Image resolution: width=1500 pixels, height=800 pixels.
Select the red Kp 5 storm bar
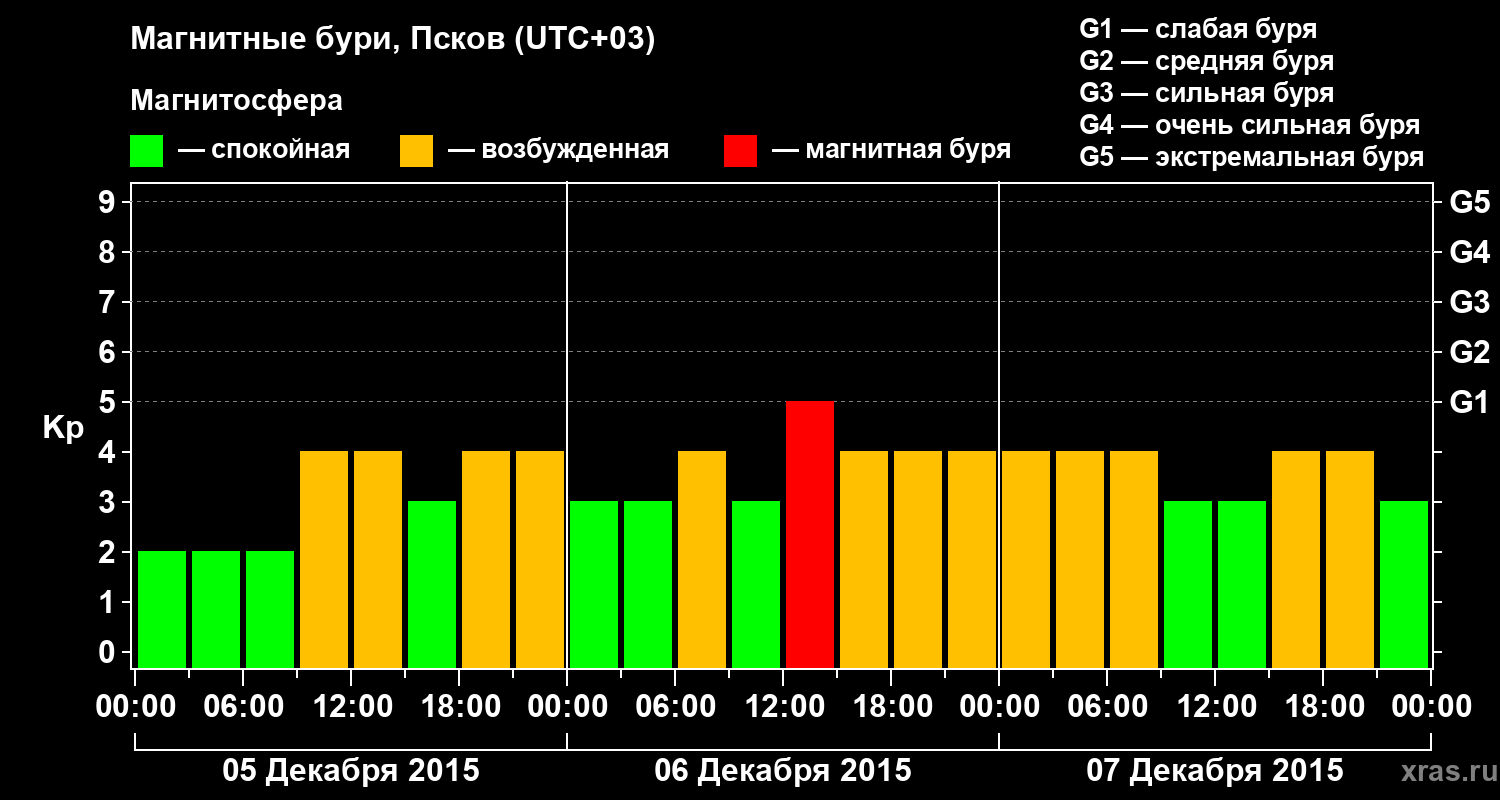[x=810, y=534]
